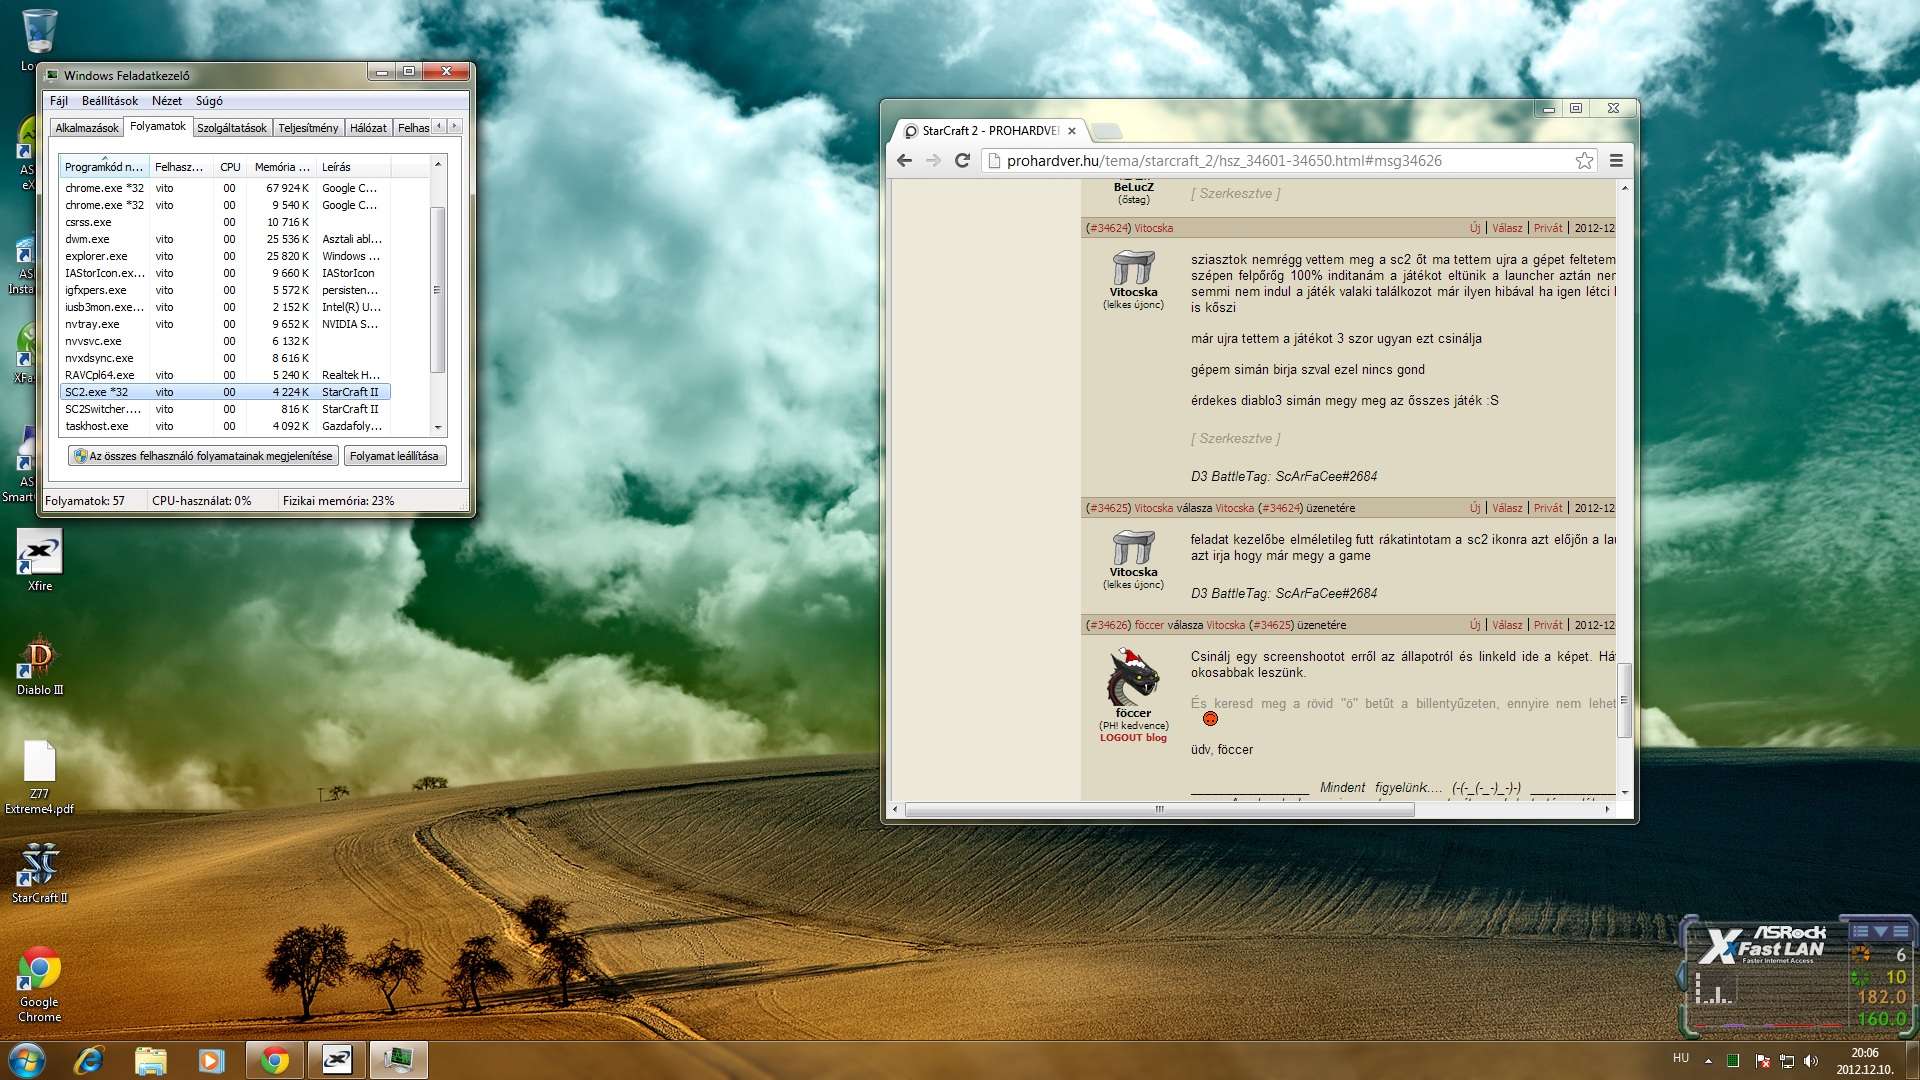Click Chrome's back navigation arrow

point(904,161)
